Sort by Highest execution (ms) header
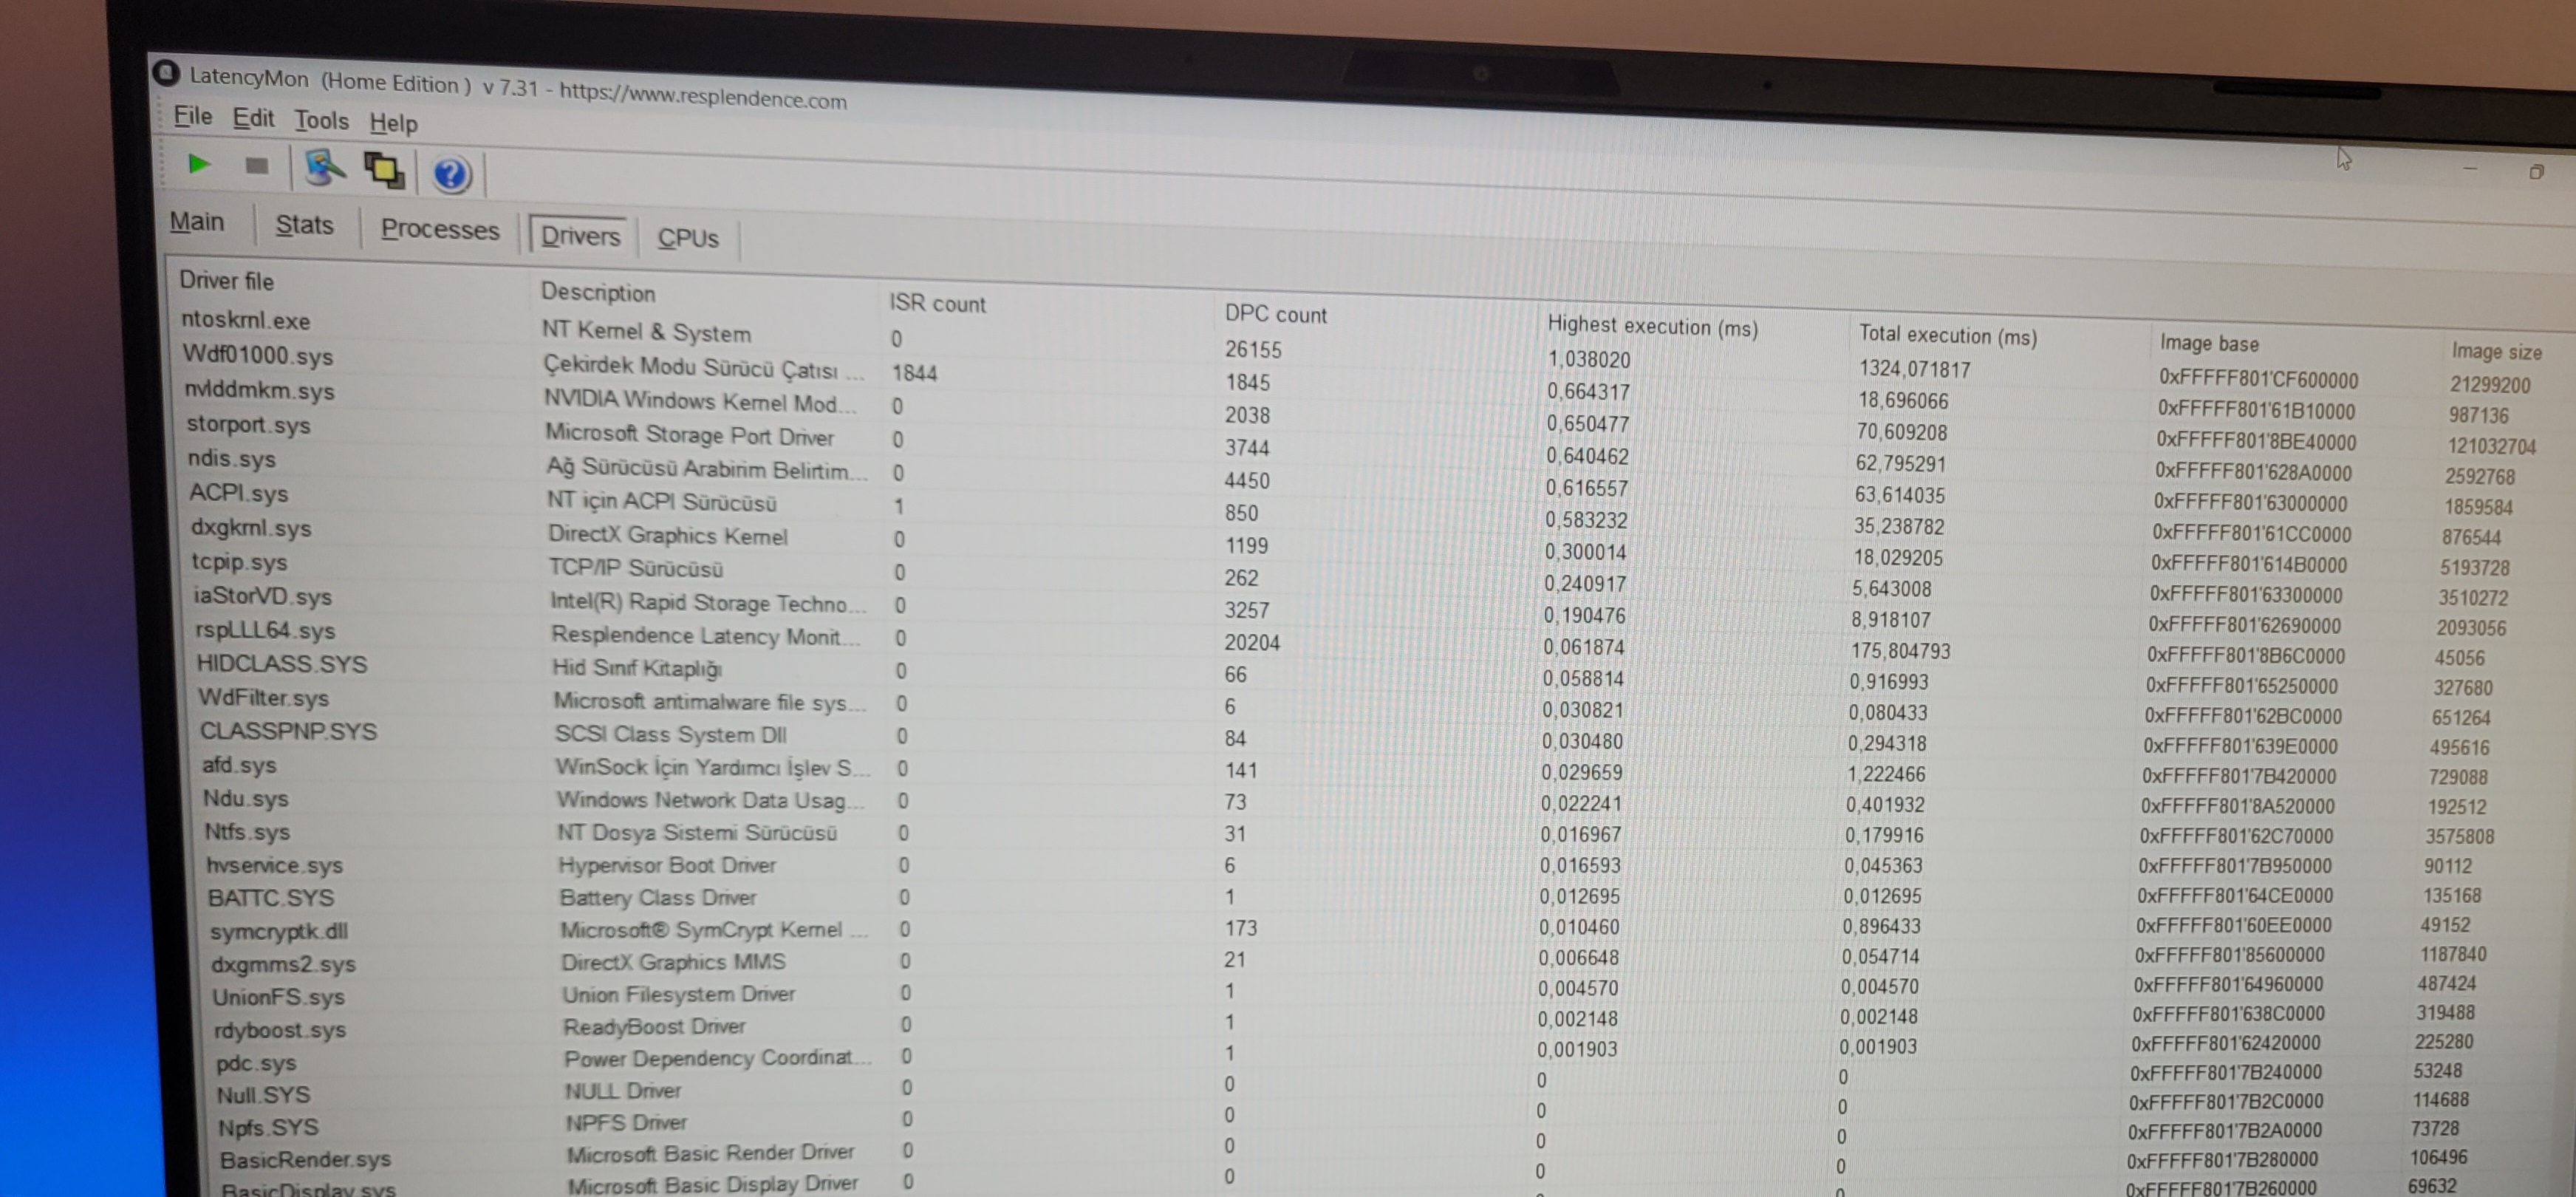The width and height of the screenshot is (2576, 1197). pos(1652,326)
